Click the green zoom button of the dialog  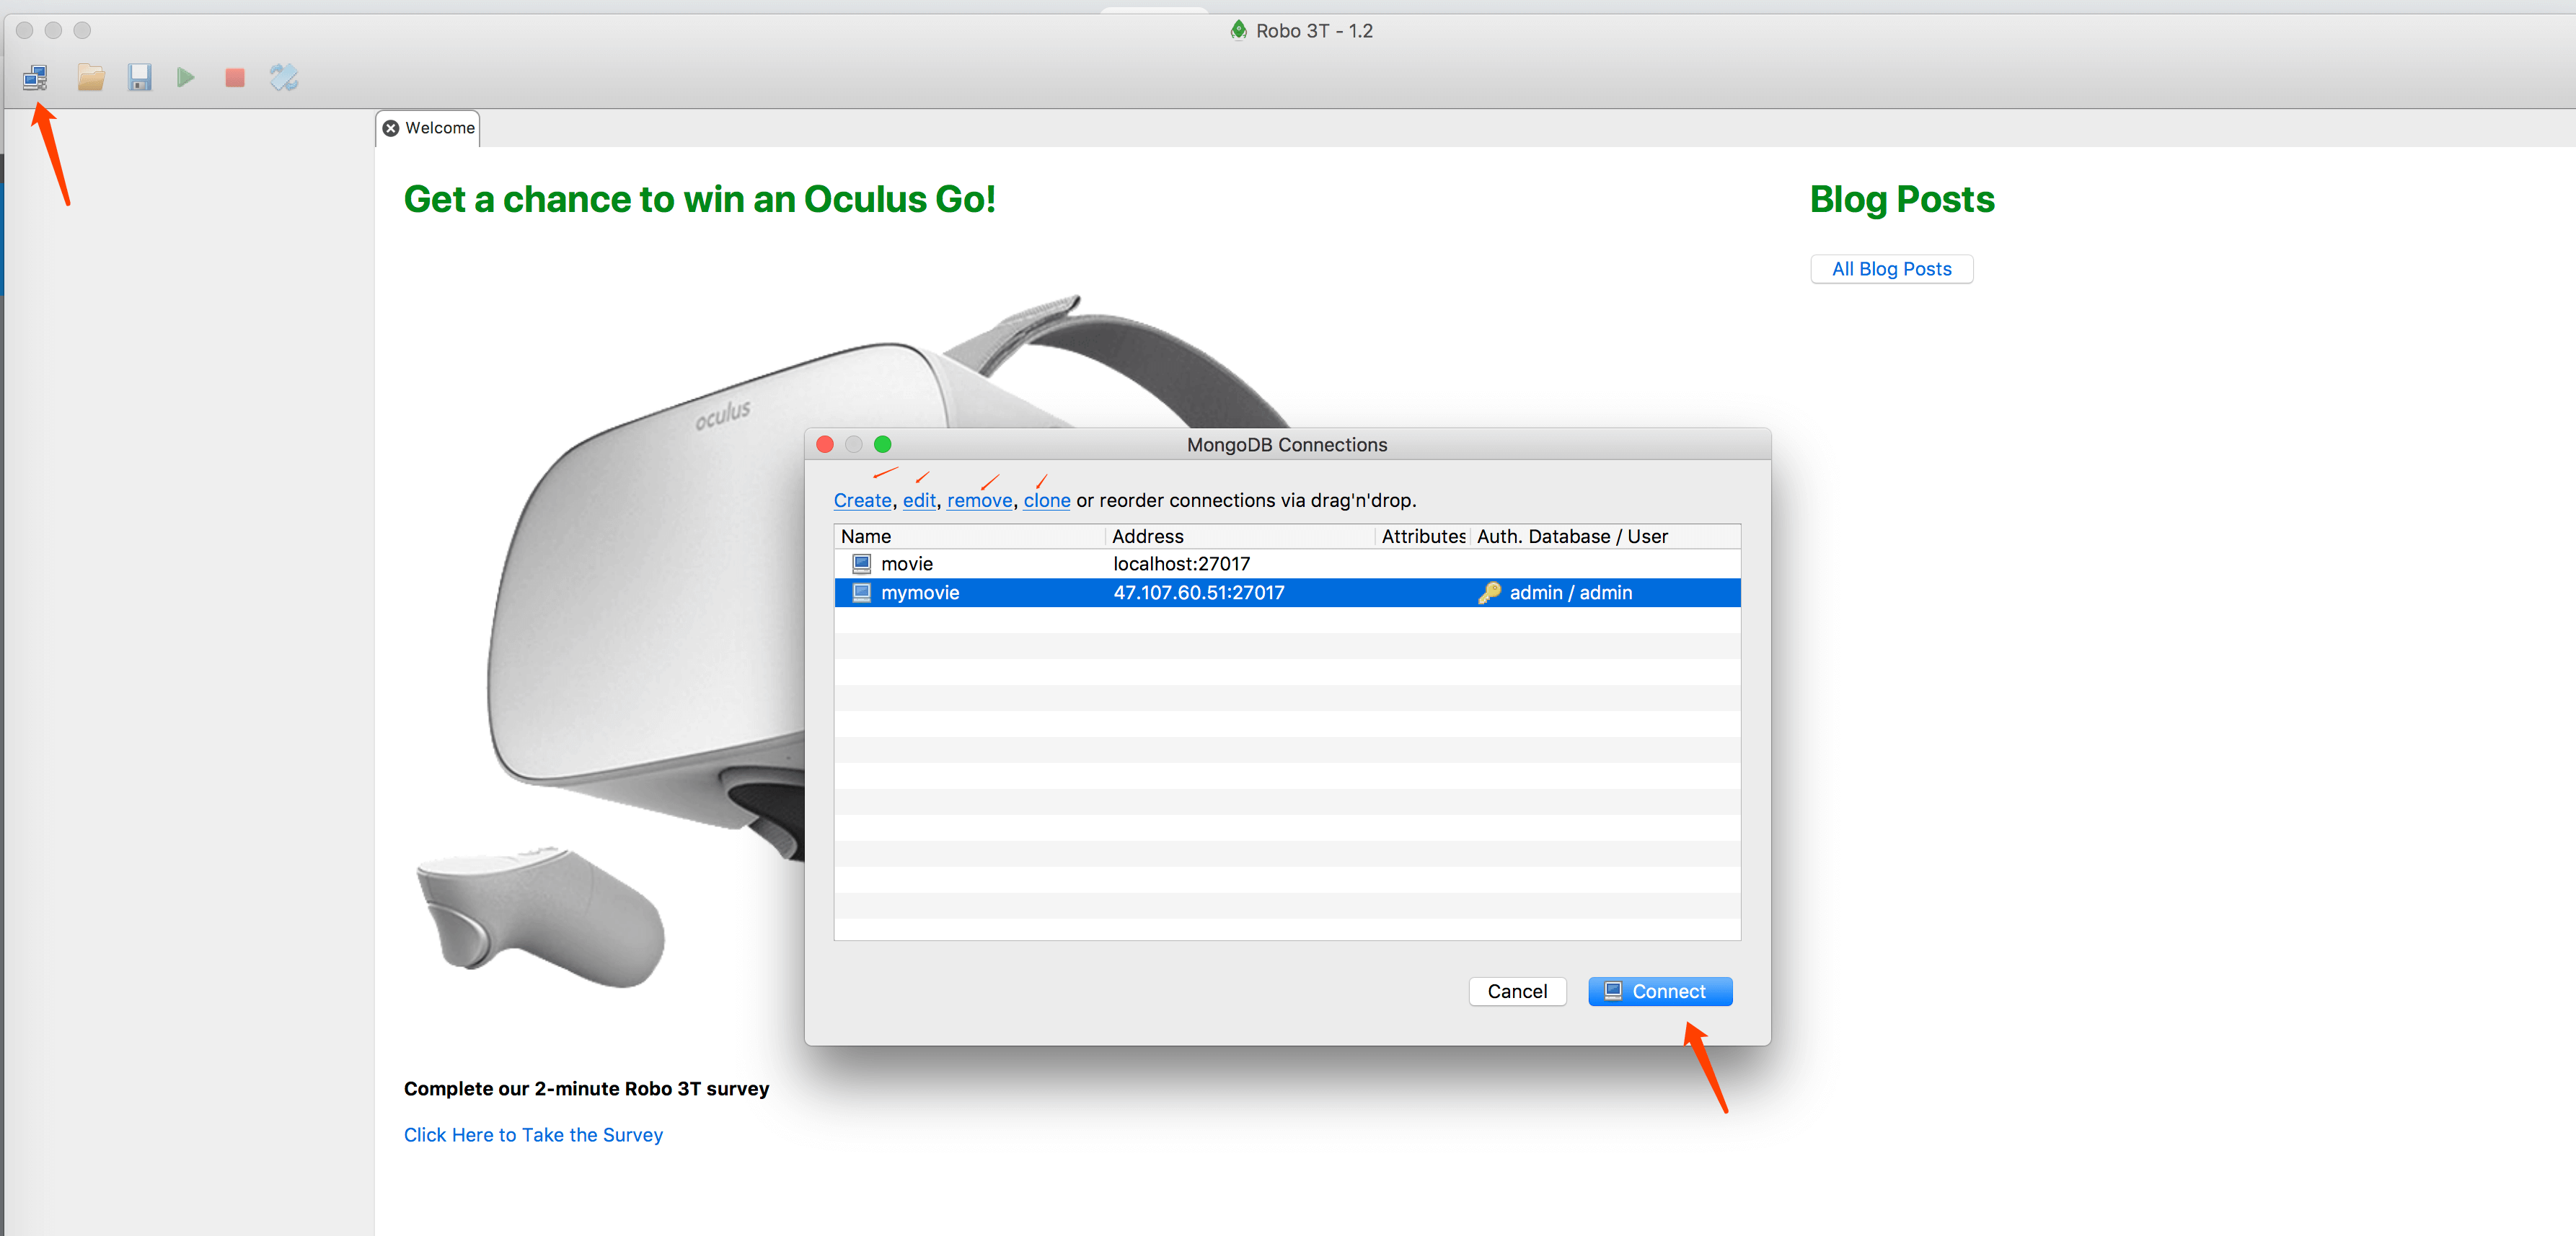click(x=882, y=445)
